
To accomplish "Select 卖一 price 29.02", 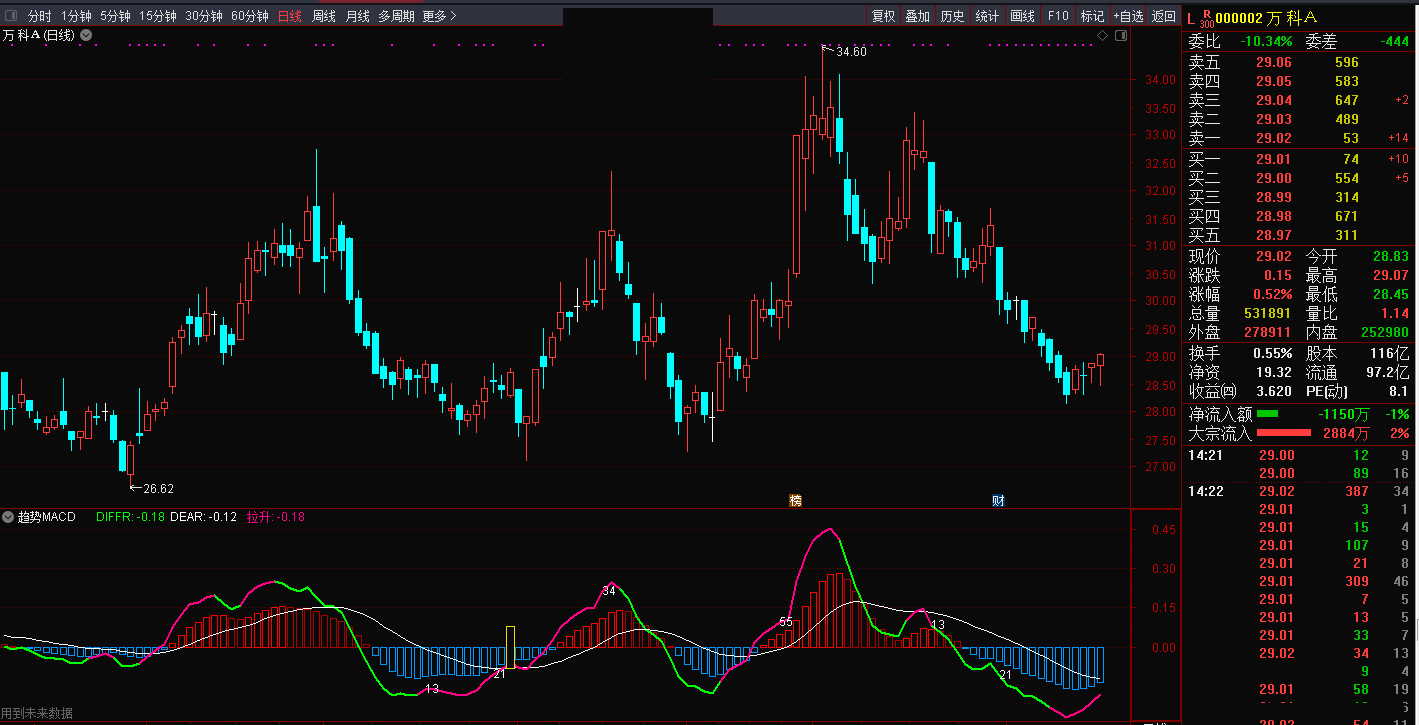I will tap(1274, 138).
